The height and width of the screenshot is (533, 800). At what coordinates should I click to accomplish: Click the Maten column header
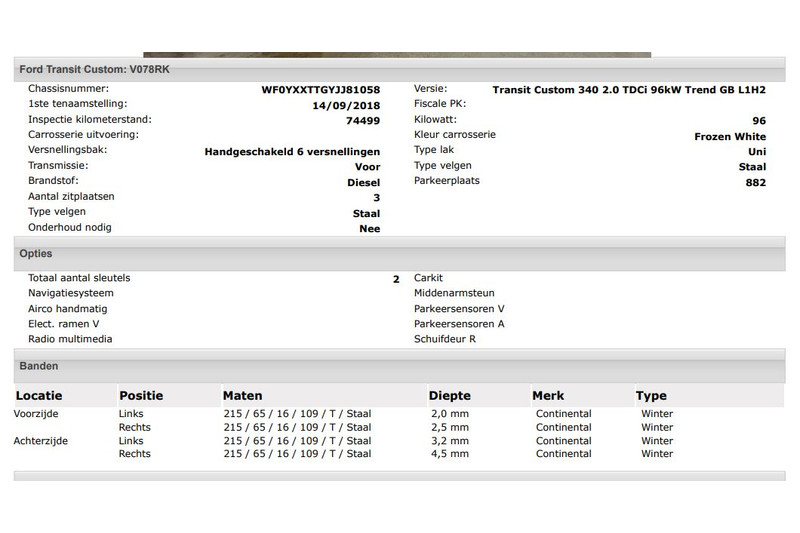tap(243, 396)
